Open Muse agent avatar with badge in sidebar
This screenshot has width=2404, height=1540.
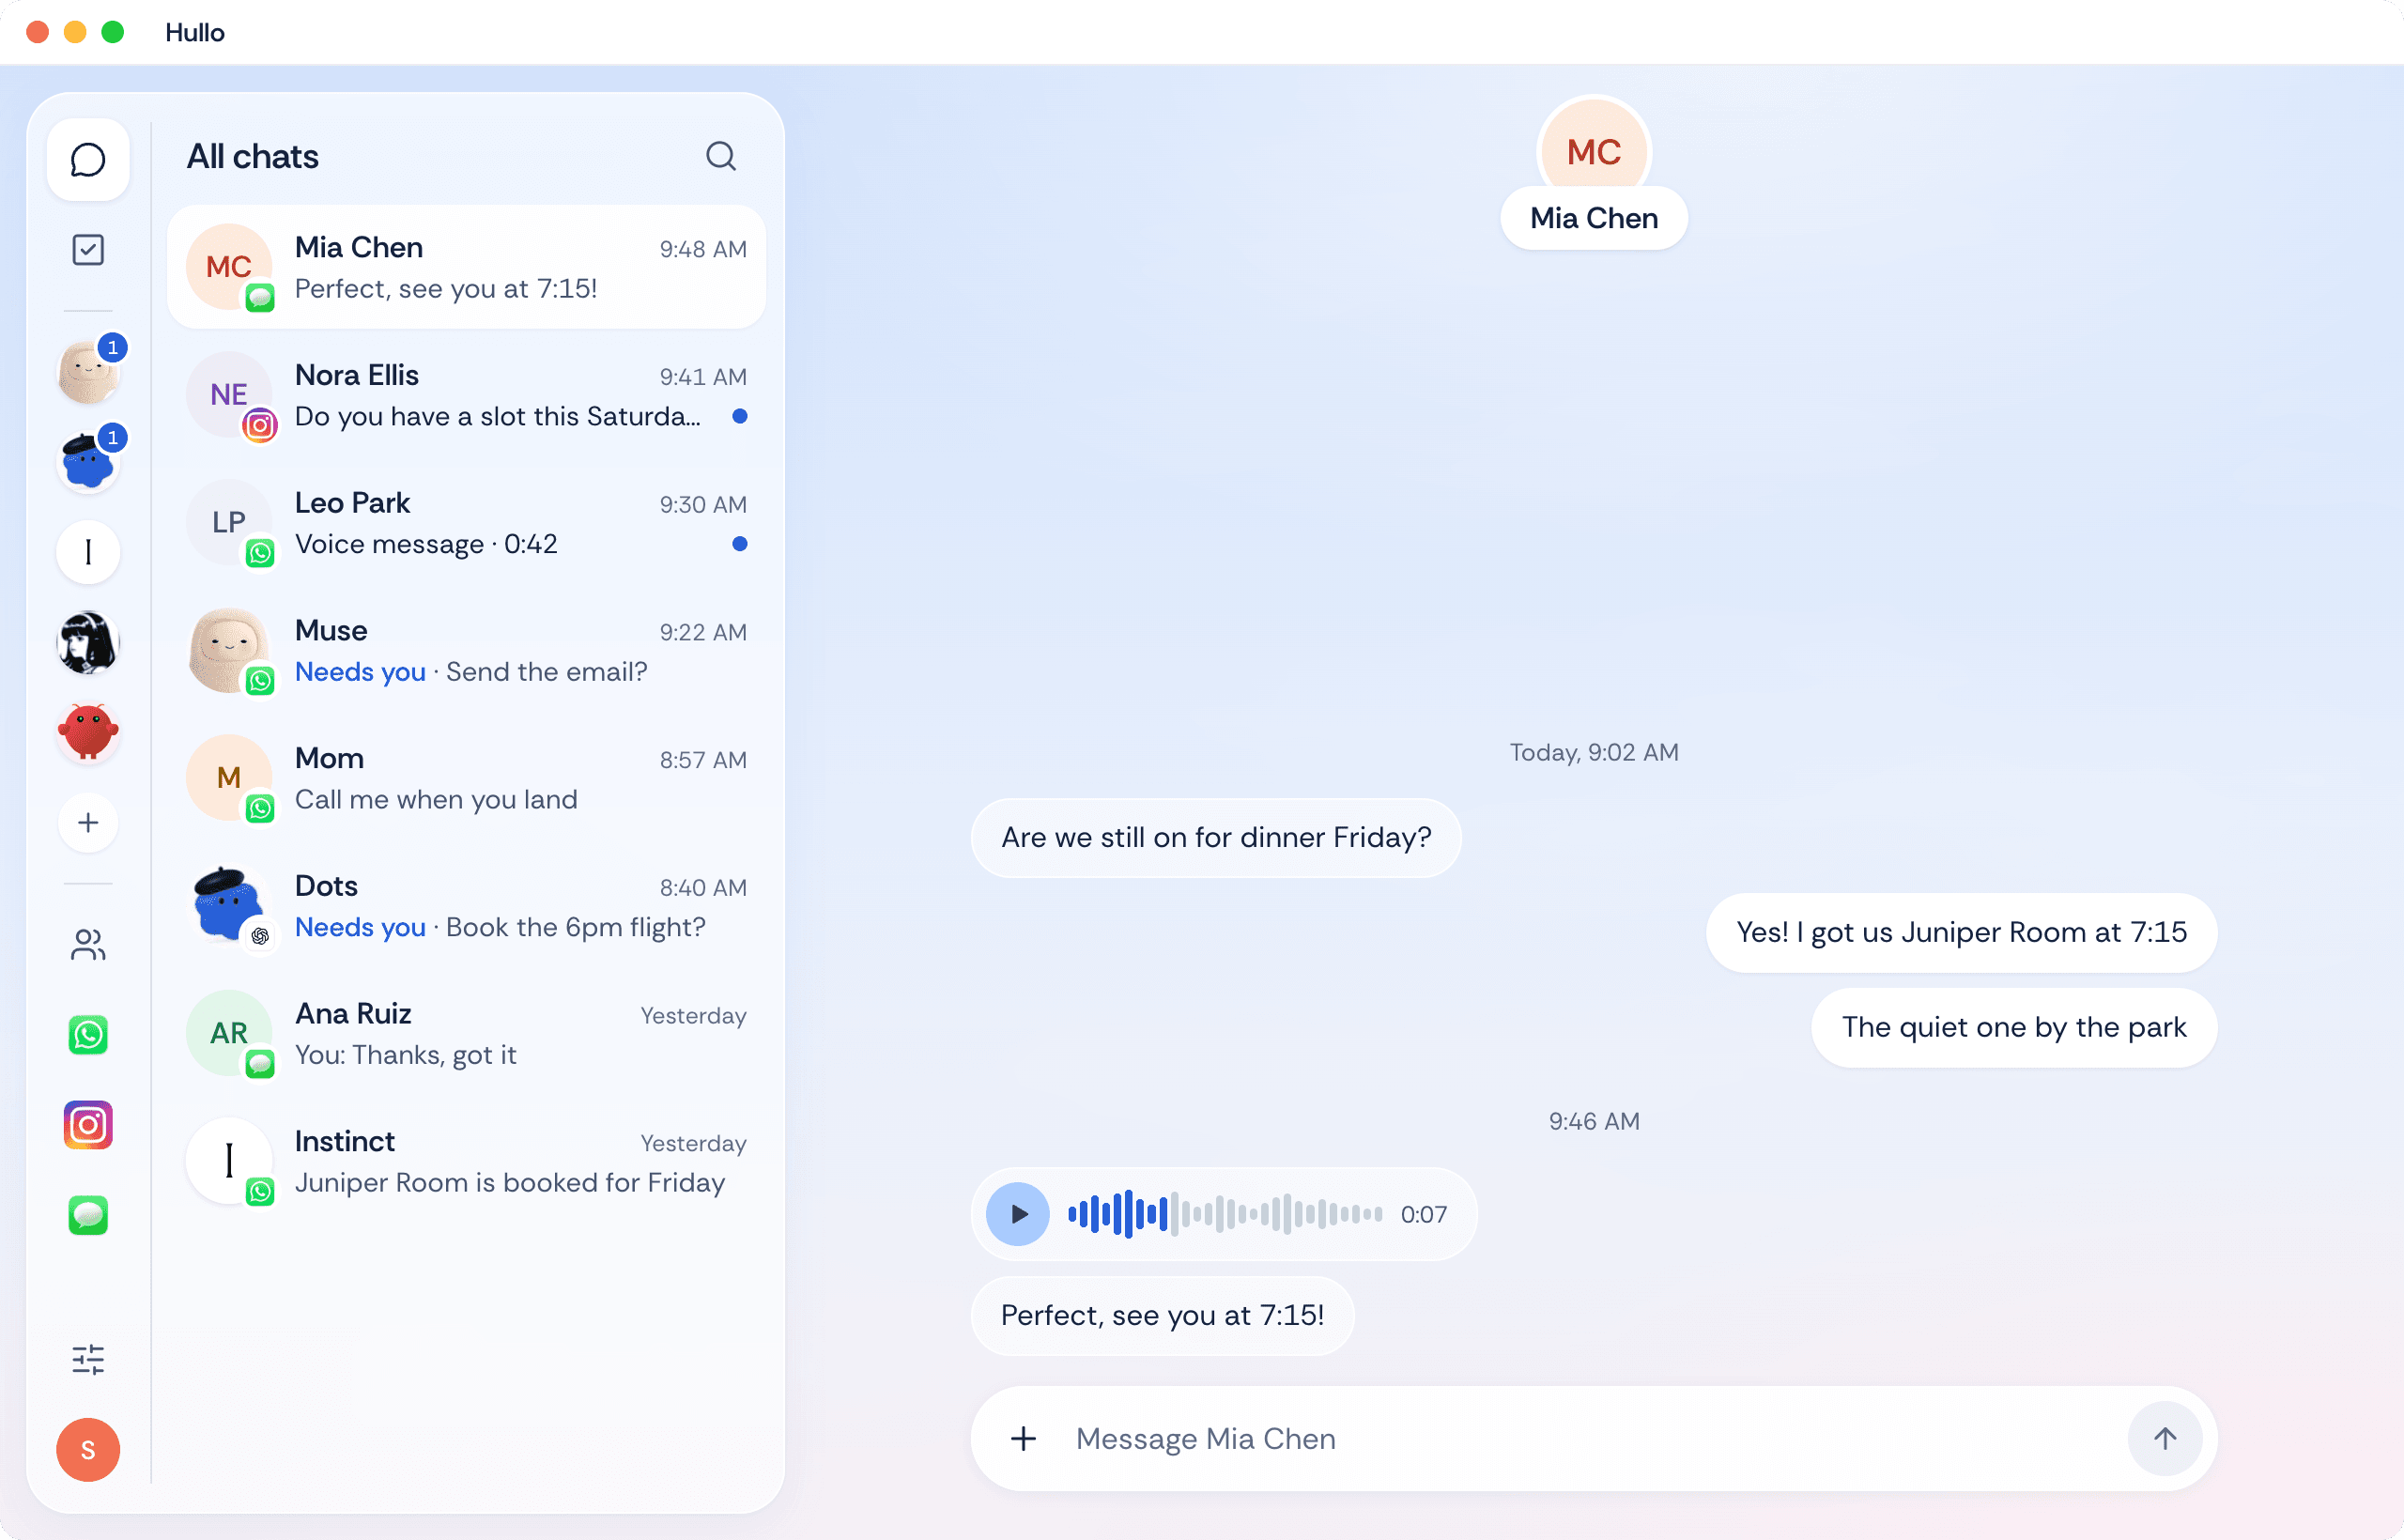[88, 371]
